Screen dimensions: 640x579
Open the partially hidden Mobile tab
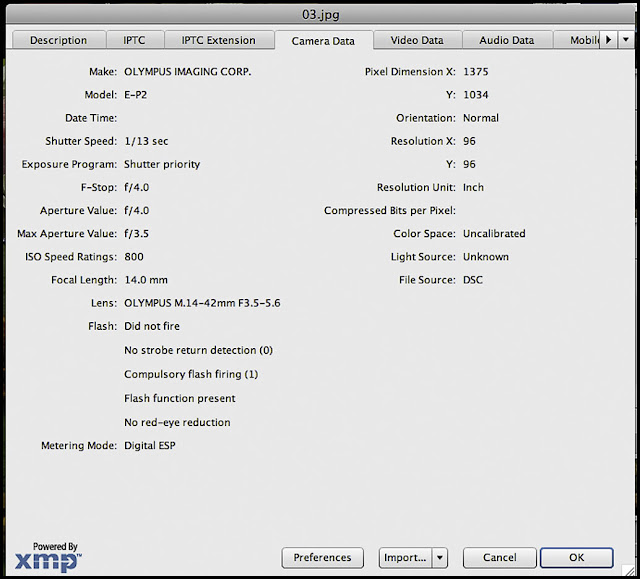tap(576, 40)
